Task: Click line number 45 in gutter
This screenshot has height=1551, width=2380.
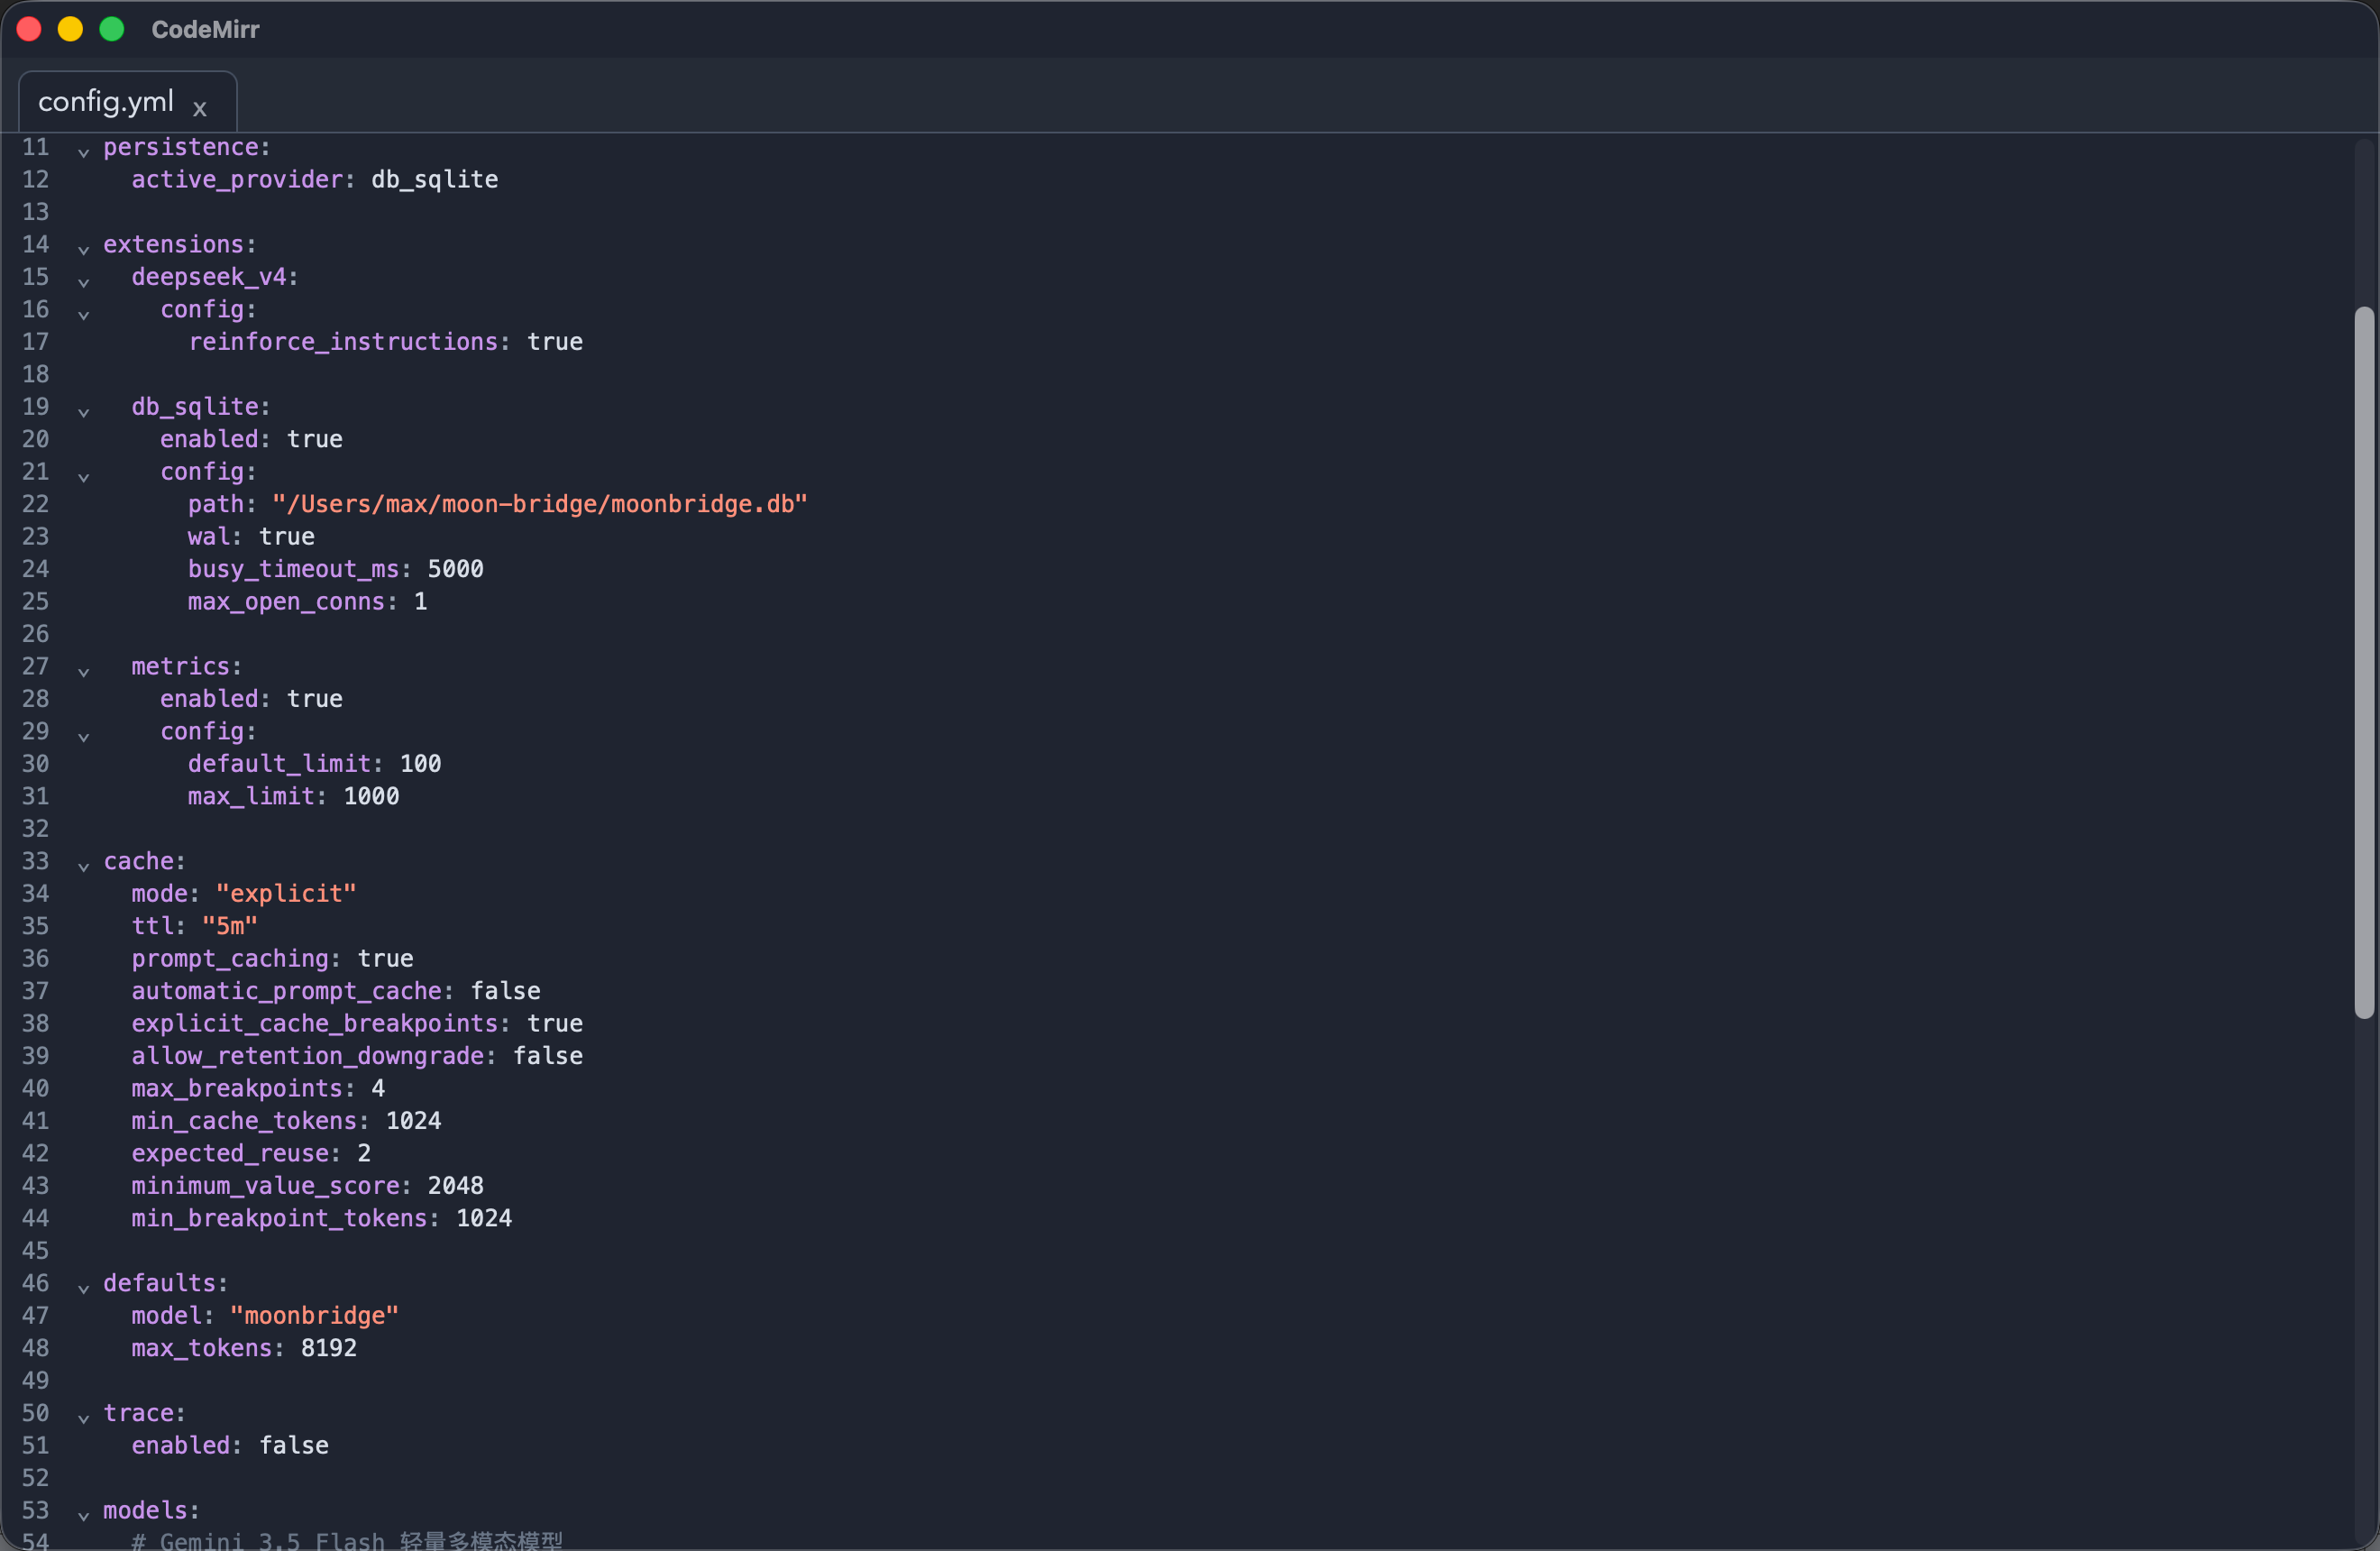Action: pyautogui.click(x=36, y=1251)
